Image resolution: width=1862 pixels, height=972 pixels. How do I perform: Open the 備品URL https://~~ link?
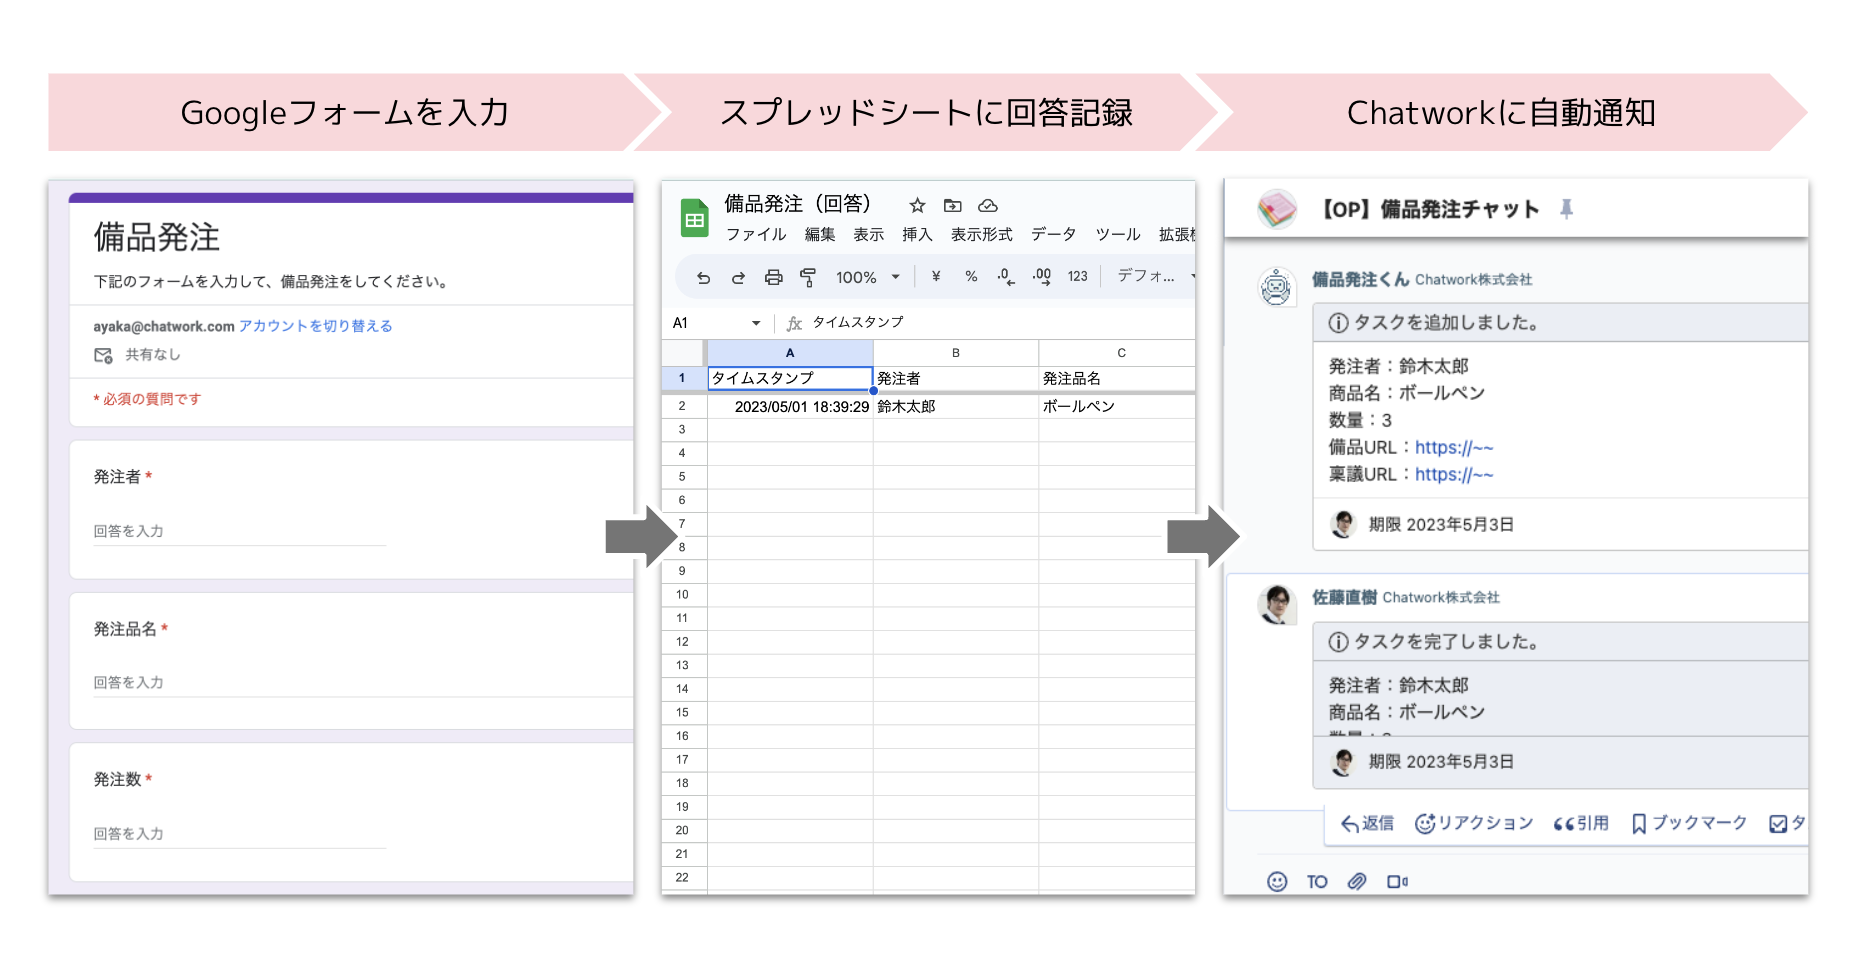[x=1454, y=447]
